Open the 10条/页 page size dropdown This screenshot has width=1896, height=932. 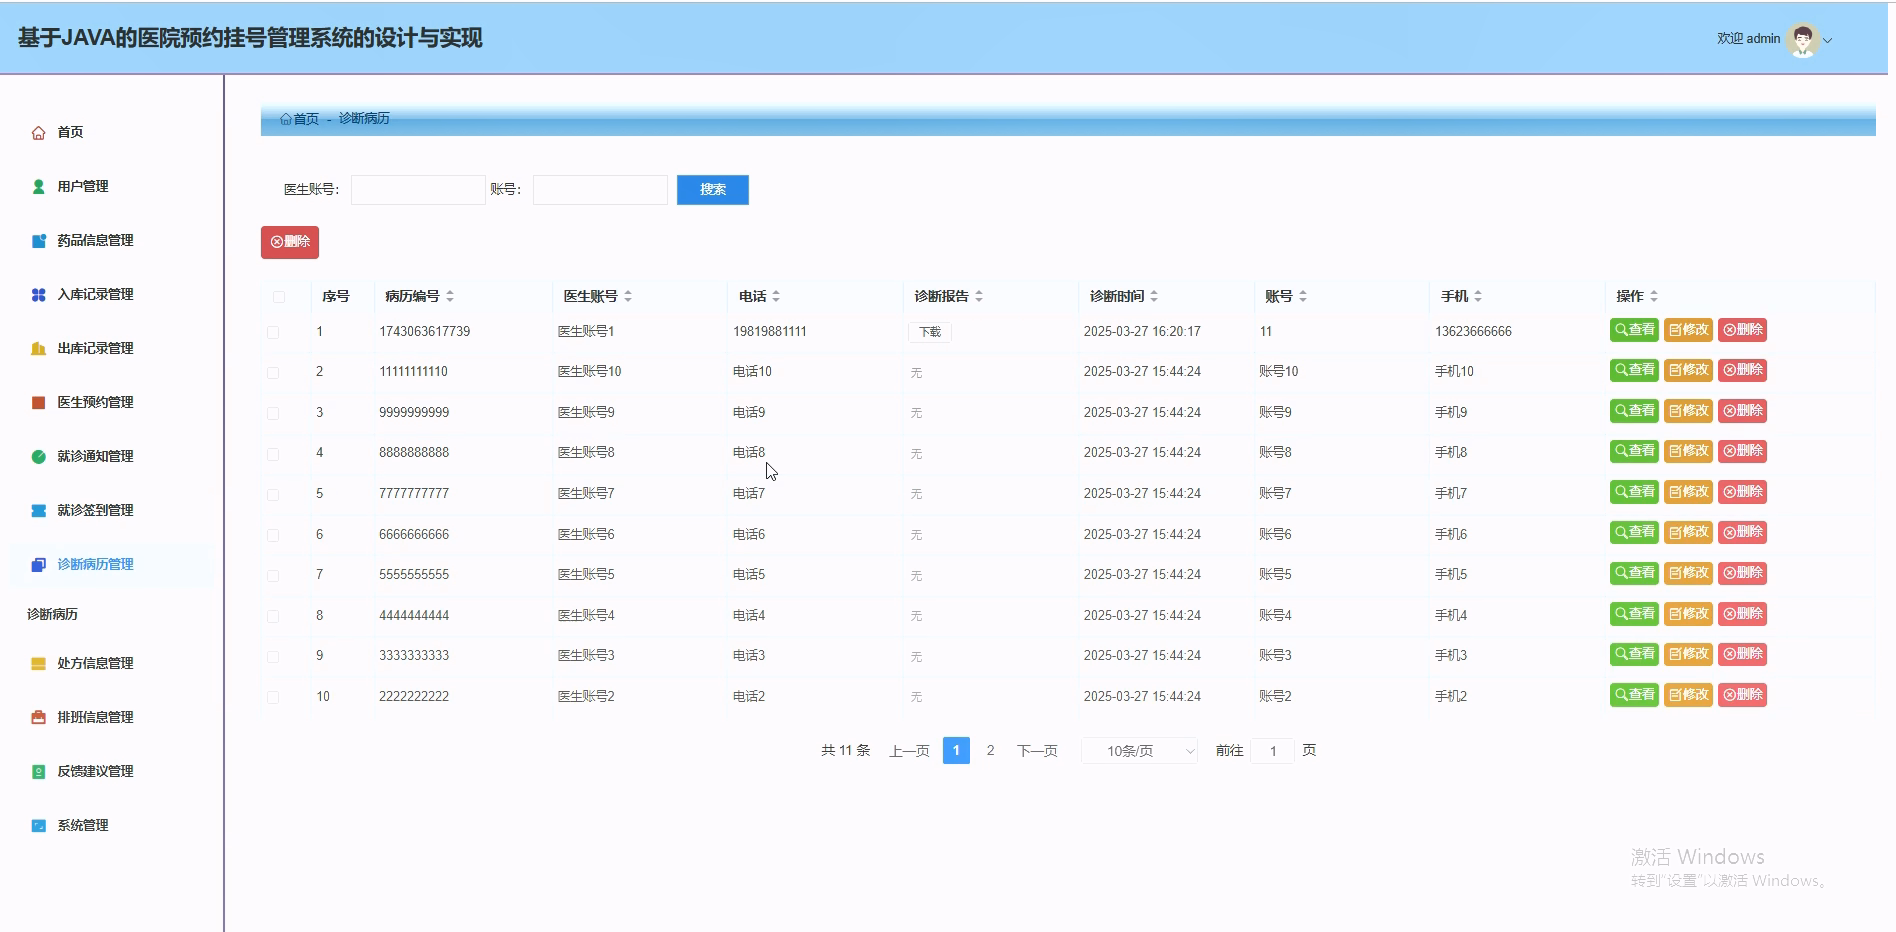[x=1140, y=751]
